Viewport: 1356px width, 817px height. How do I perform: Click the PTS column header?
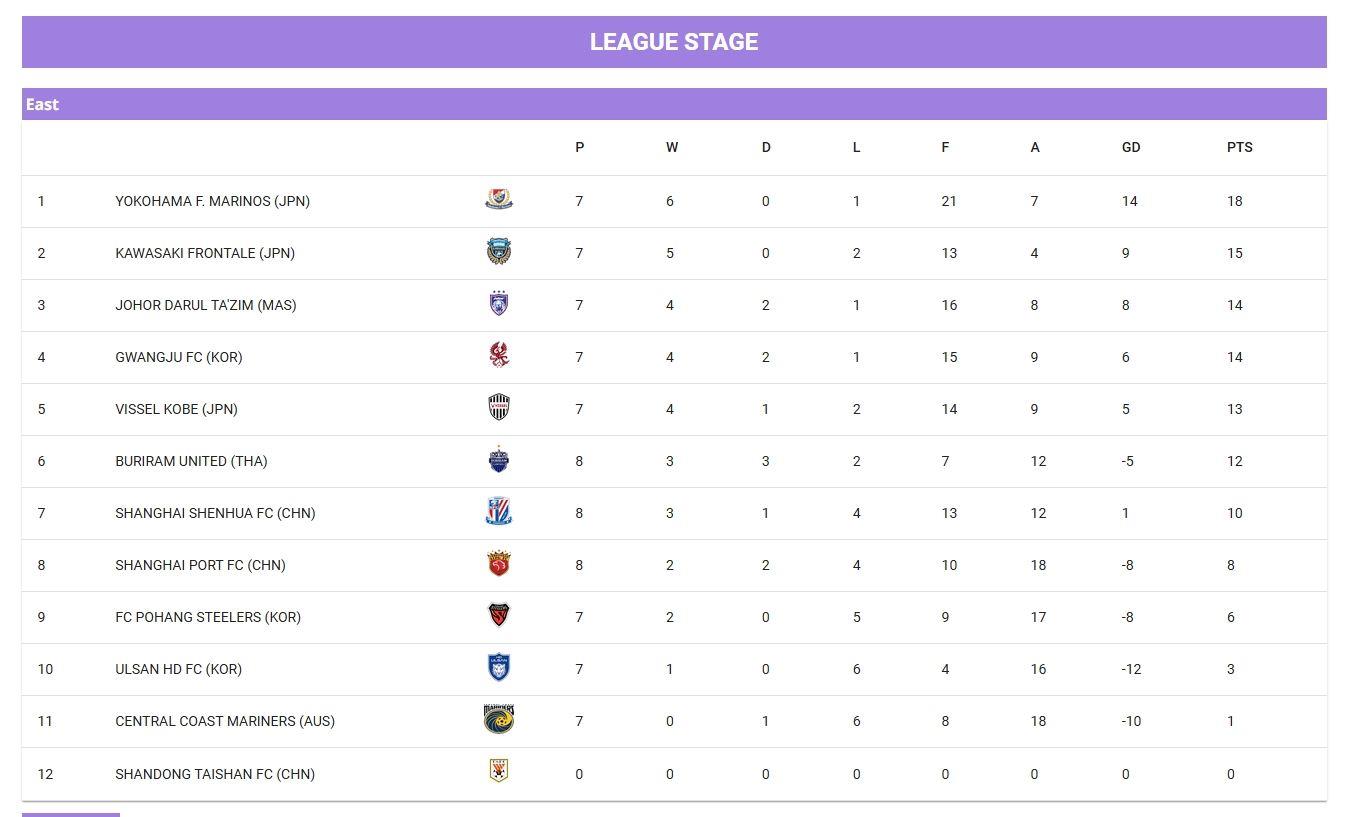coord(1239,147)
